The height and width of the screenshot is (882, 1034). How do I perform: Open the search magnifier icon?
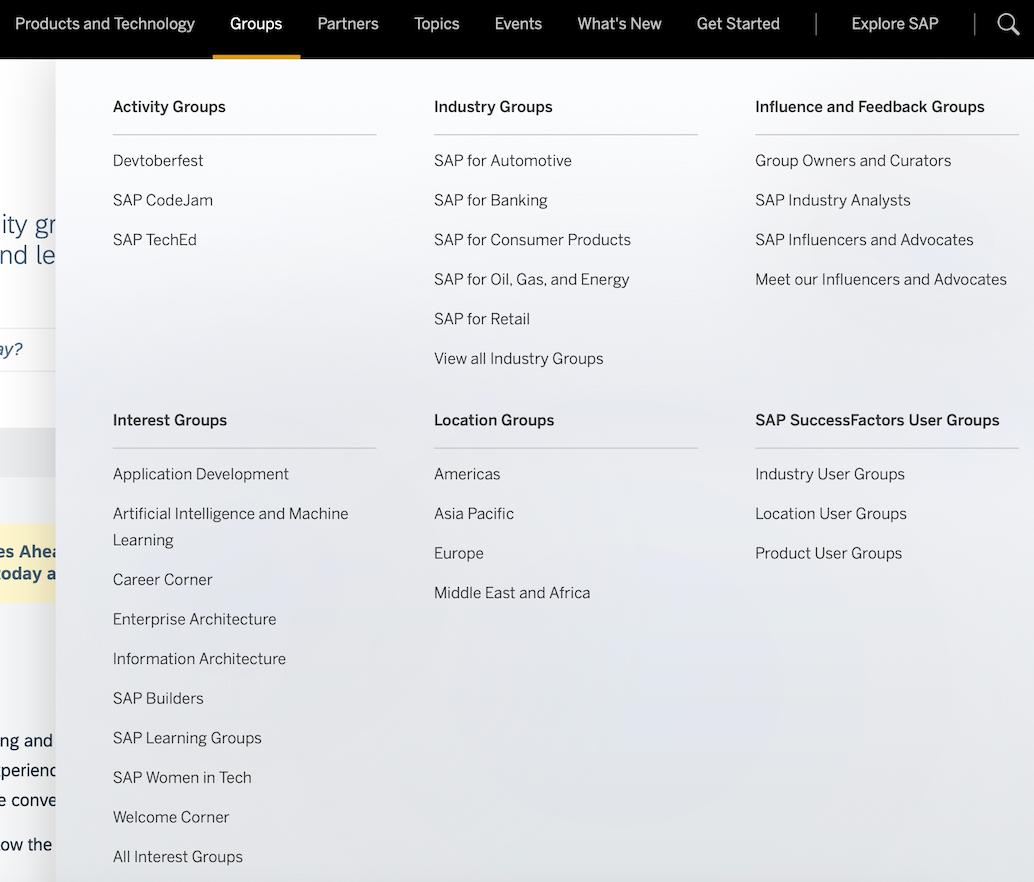point(1008,24)
